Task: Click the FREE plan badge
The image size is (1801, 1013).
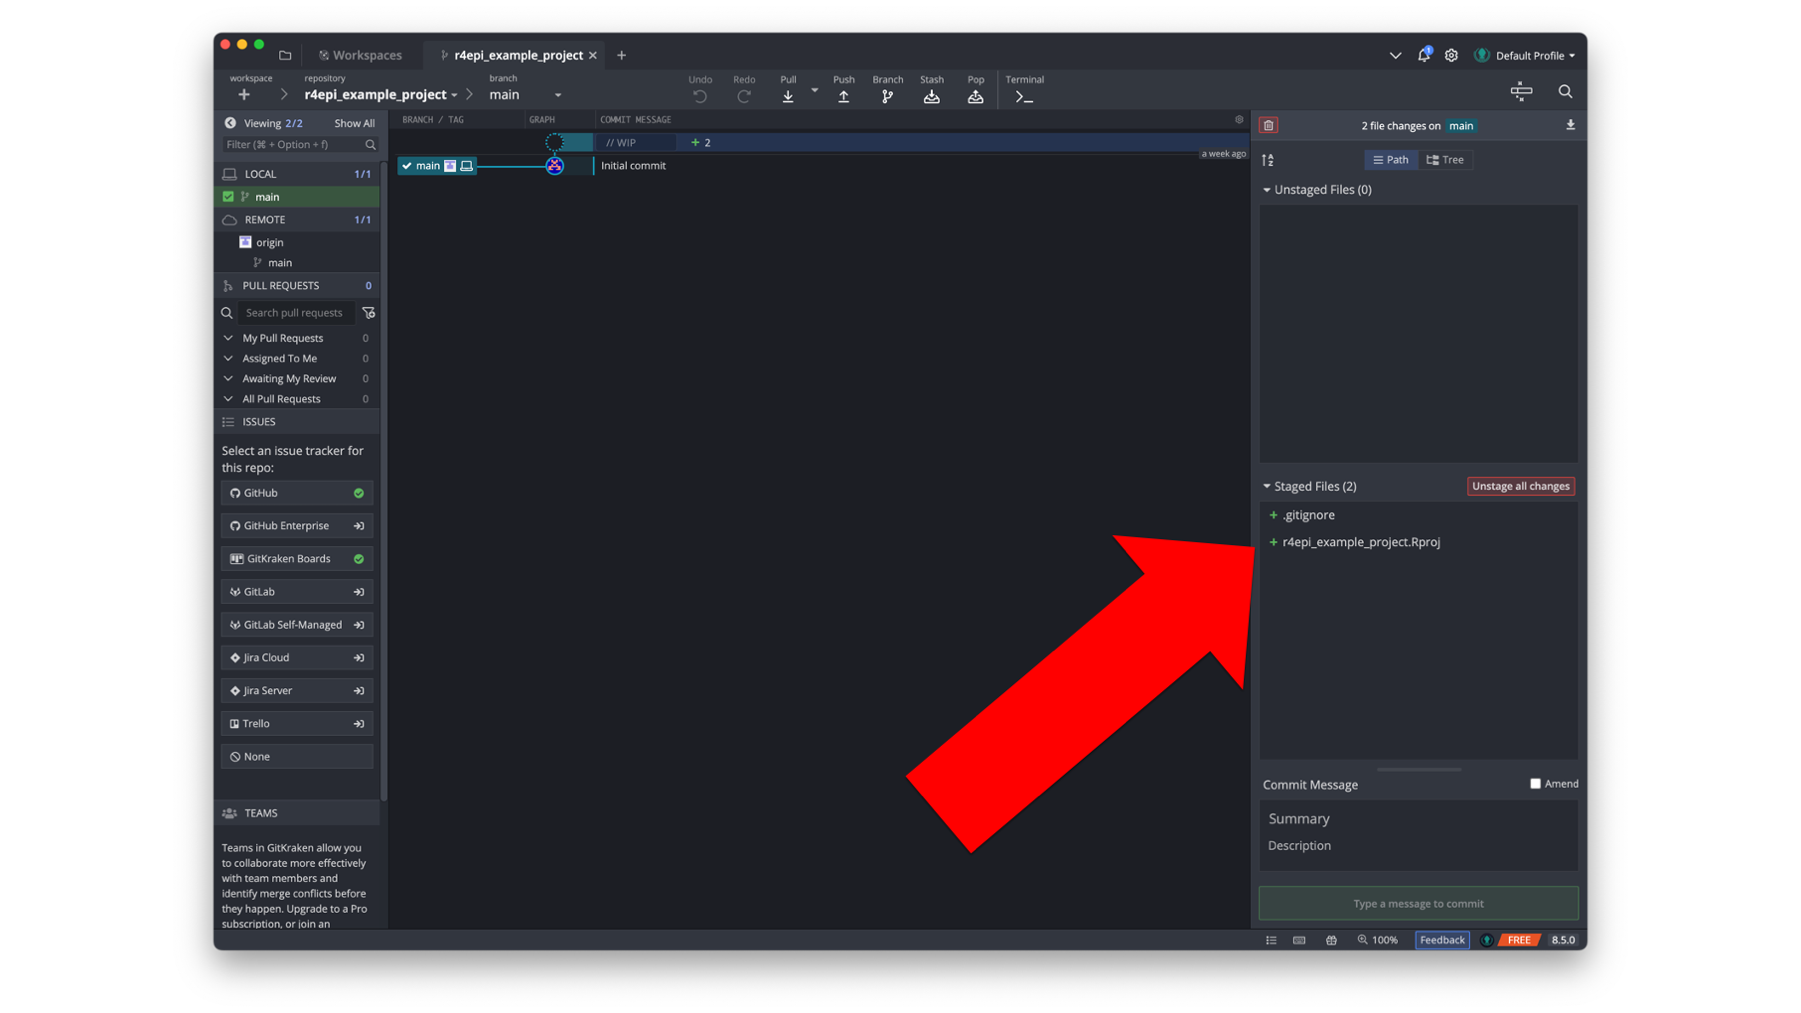Action: point(1518,940)
